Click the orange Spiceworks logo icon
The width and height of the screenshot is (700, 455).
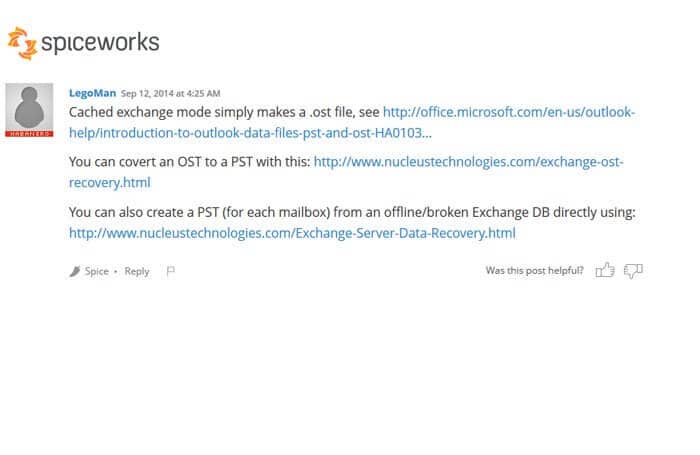pyautogui.click(x=22, y=43)
